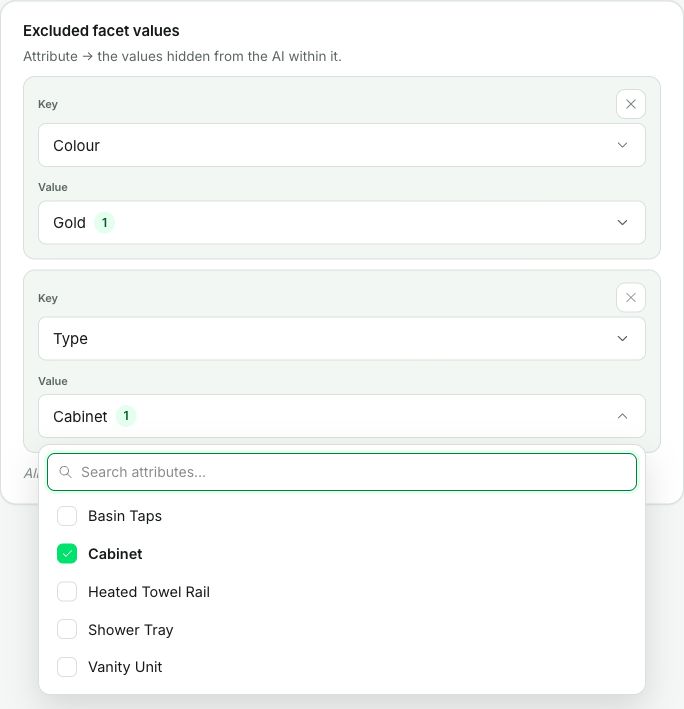The image size is (684, 709).
Task: Click the count badge next to Cabinet
Action: click(126, 416)
